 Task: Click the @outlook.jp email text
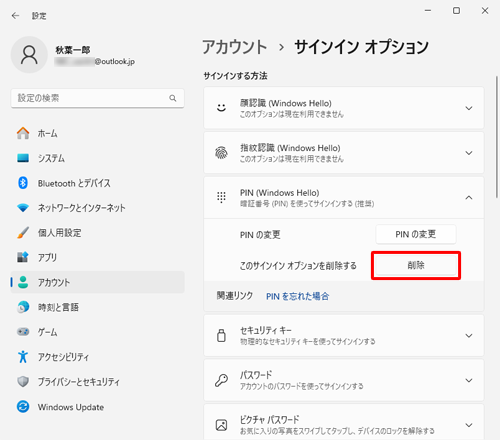tap(115, 61)
